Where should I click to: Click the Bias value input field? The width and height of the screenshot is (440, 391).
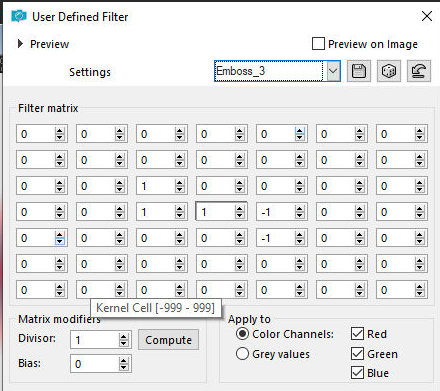pyautogui.click(x=95, y=364)
